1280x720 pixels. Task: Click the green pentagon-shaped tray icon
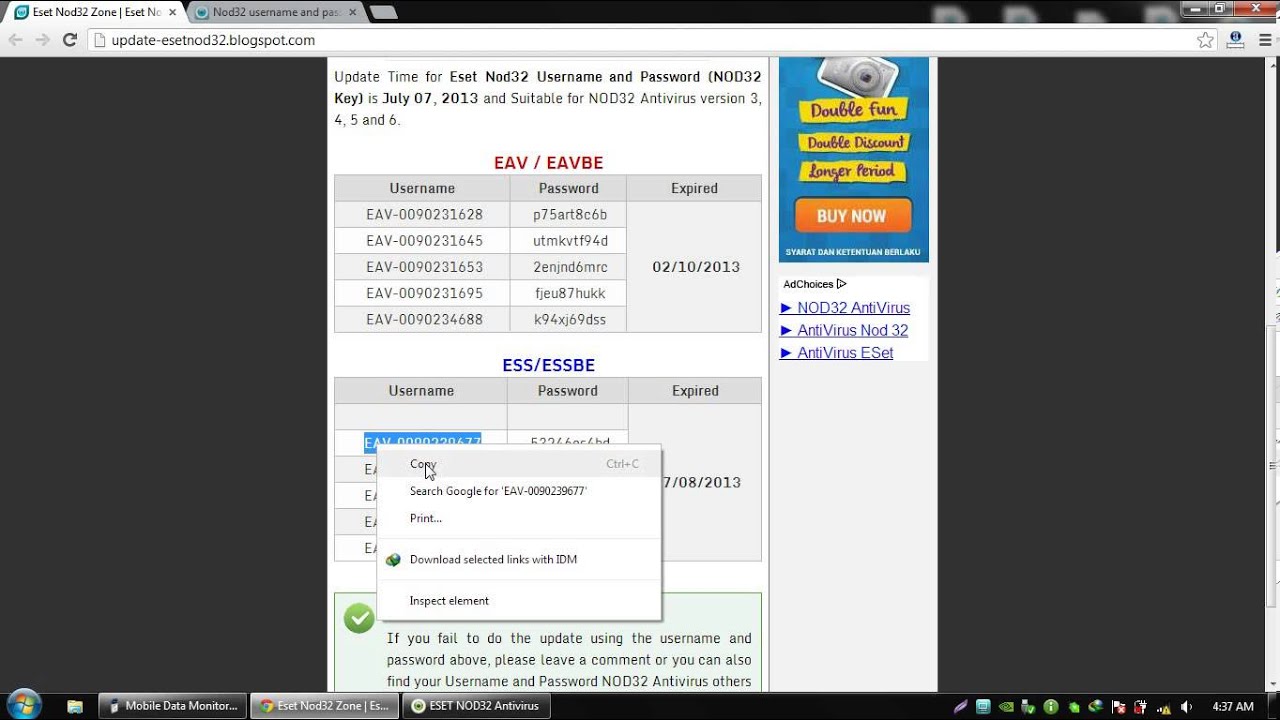click(x=1074, y=707)
